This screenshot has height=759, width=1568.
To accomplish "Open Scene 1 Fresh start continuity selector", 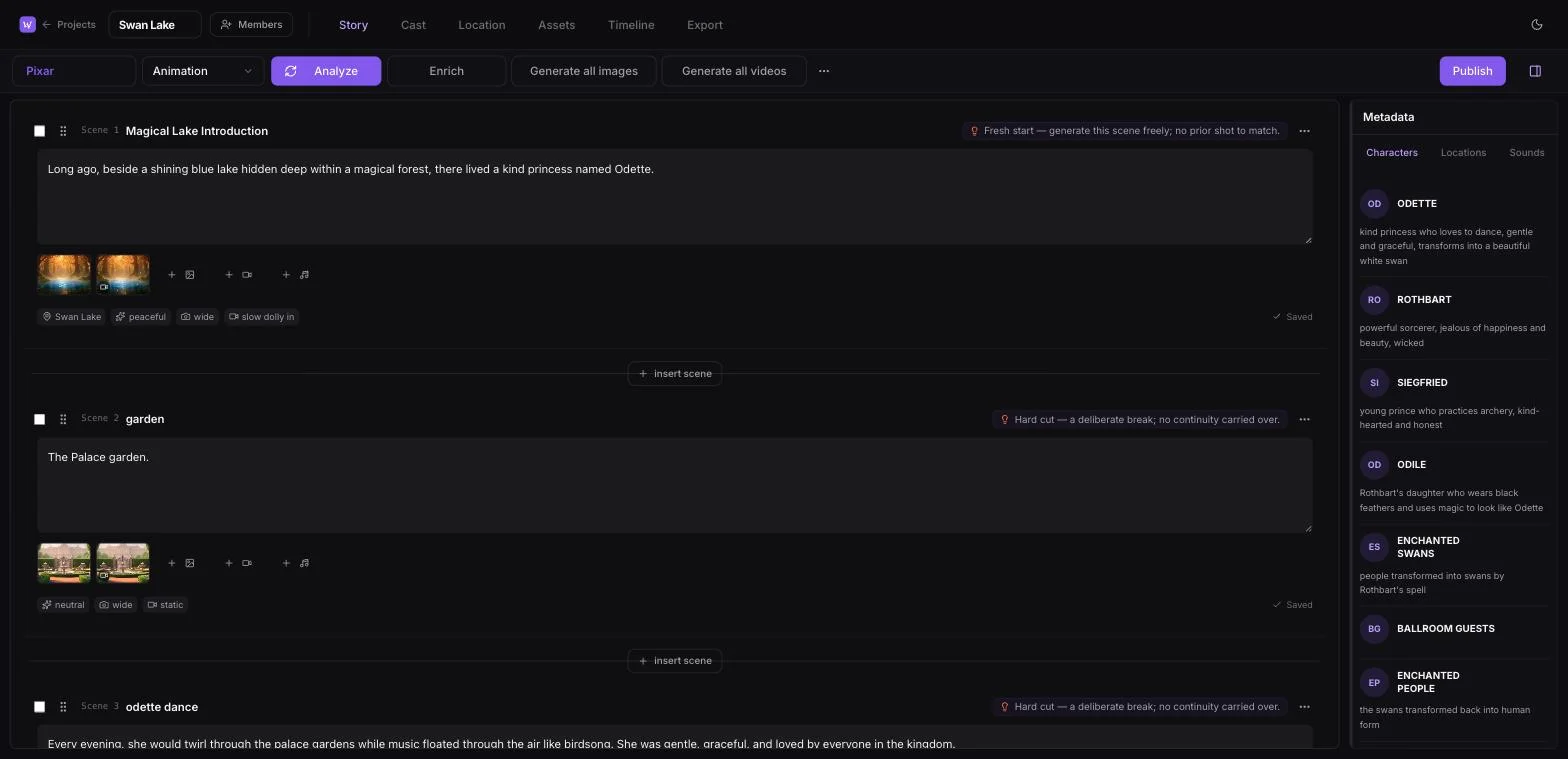I will coord(1125,131).
